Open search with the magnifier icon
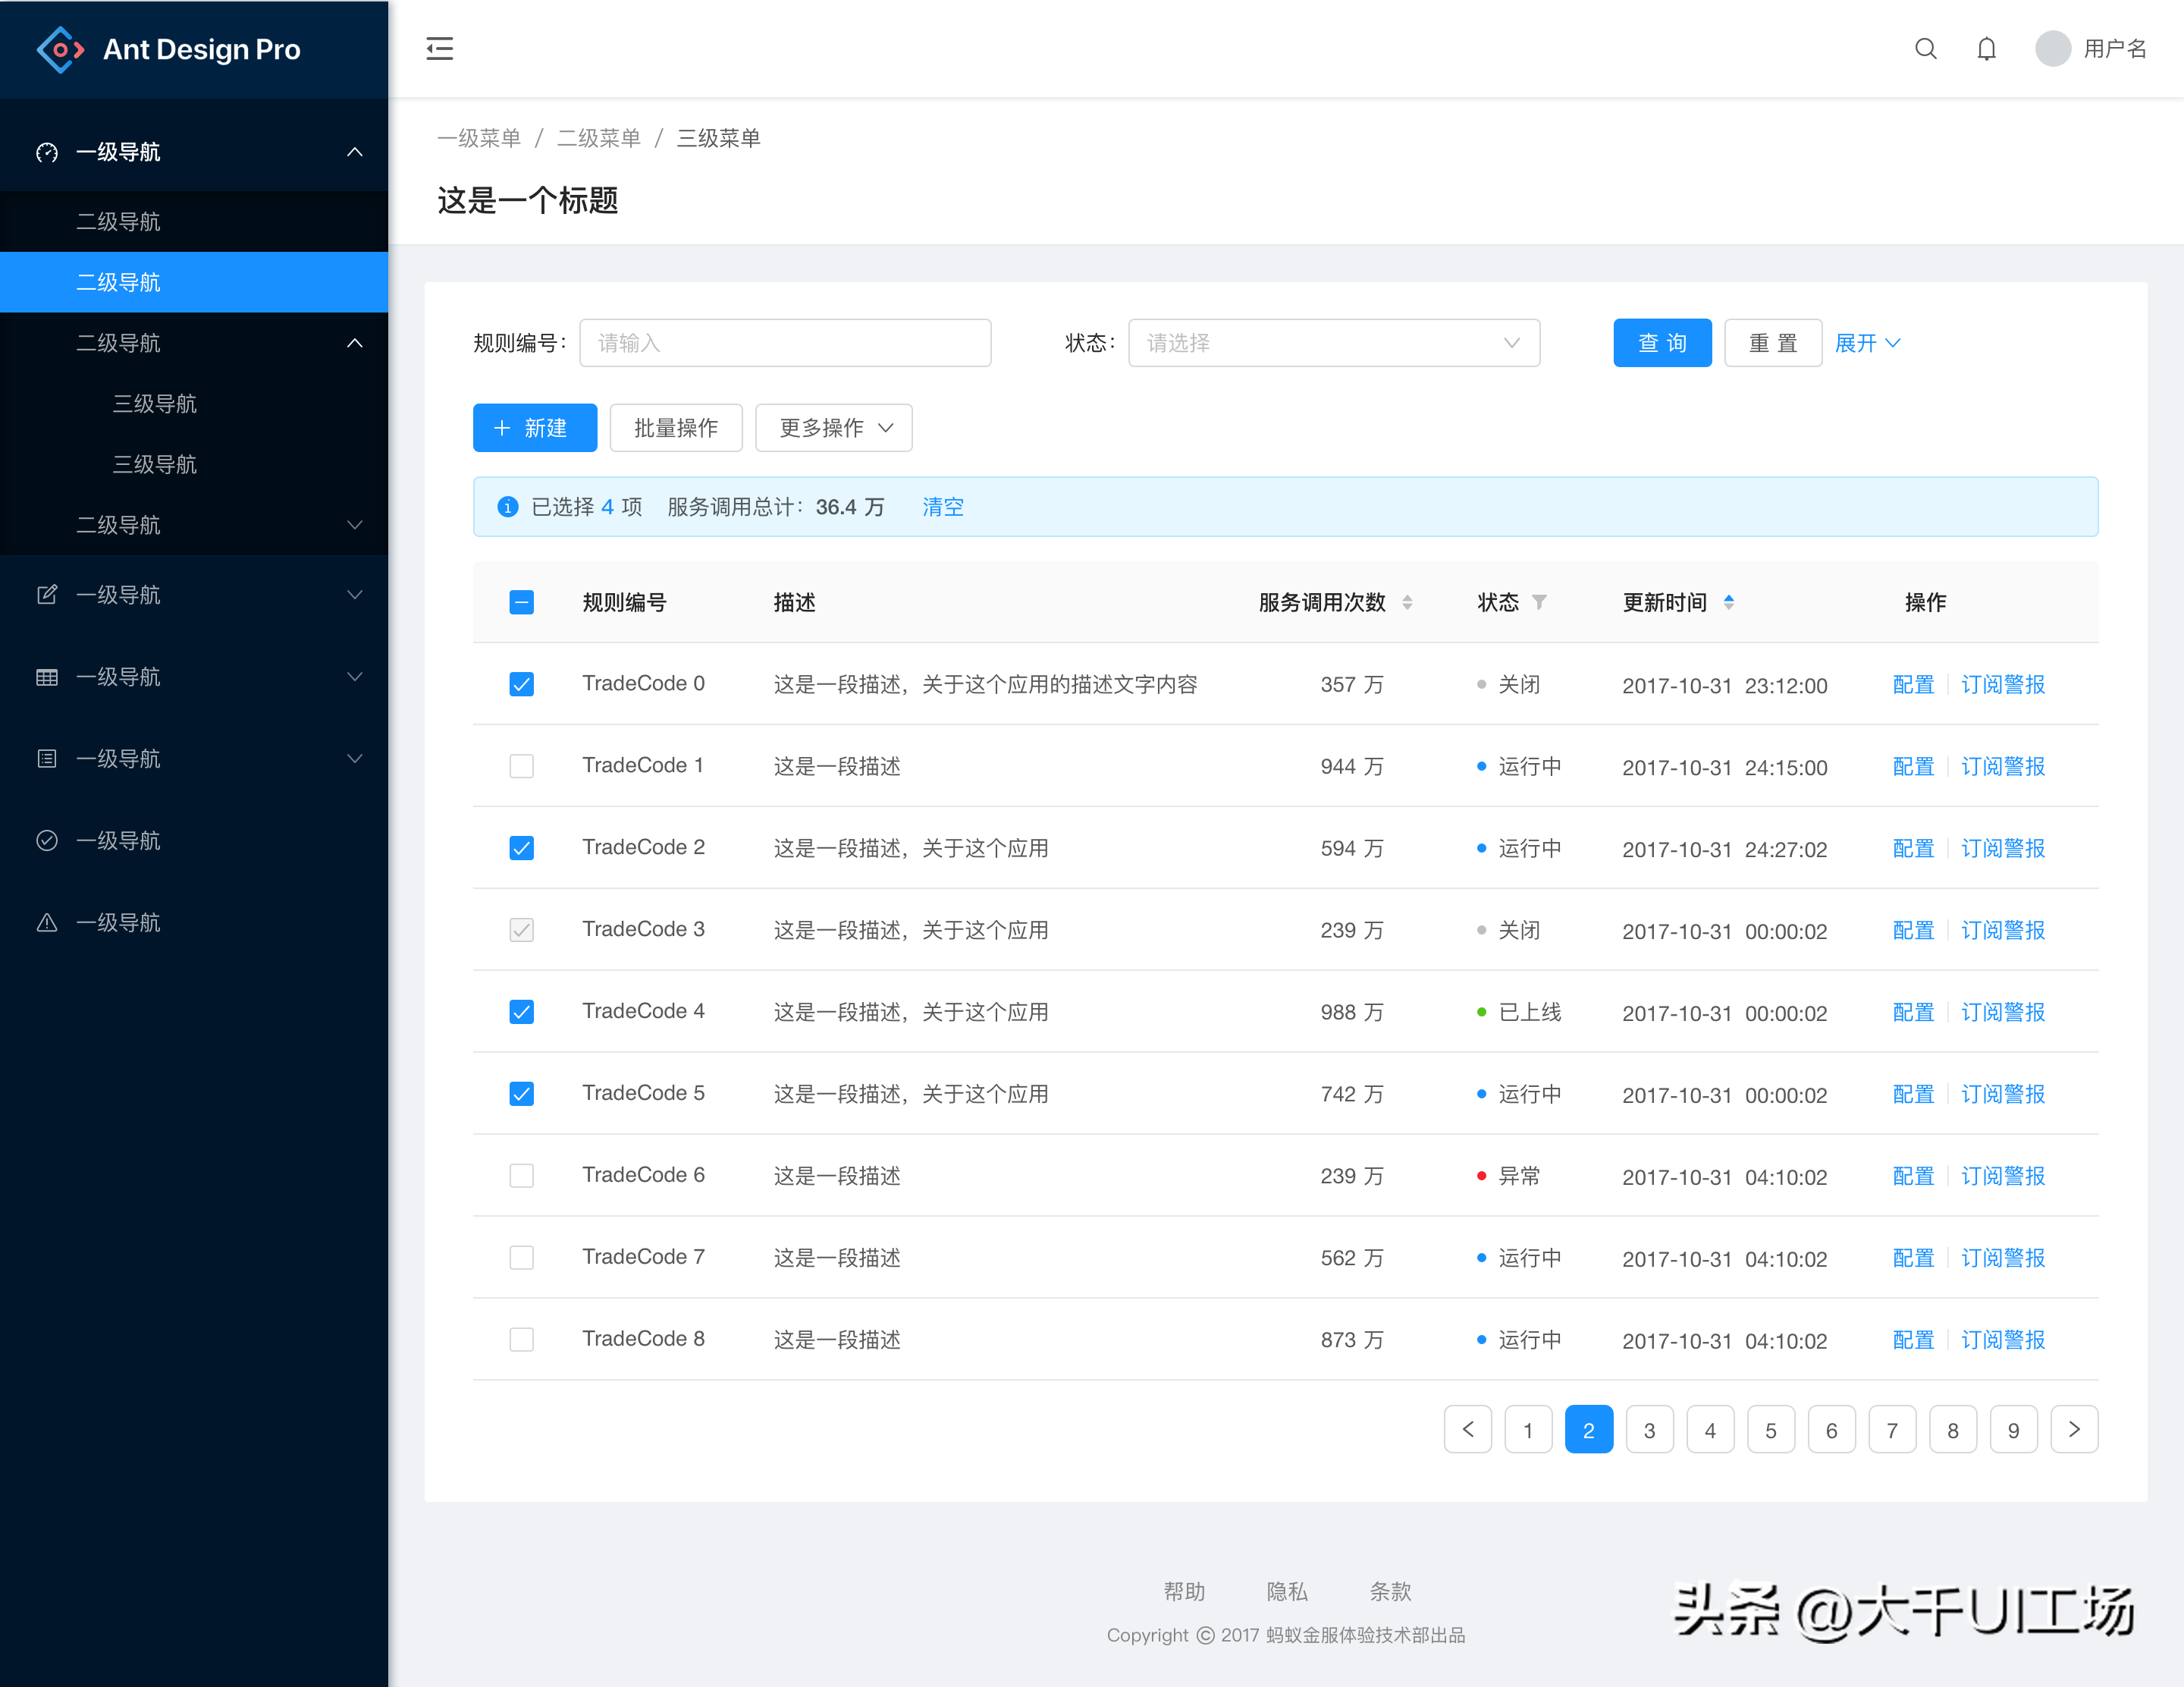2184x1687 pixels. (1925, 48)
